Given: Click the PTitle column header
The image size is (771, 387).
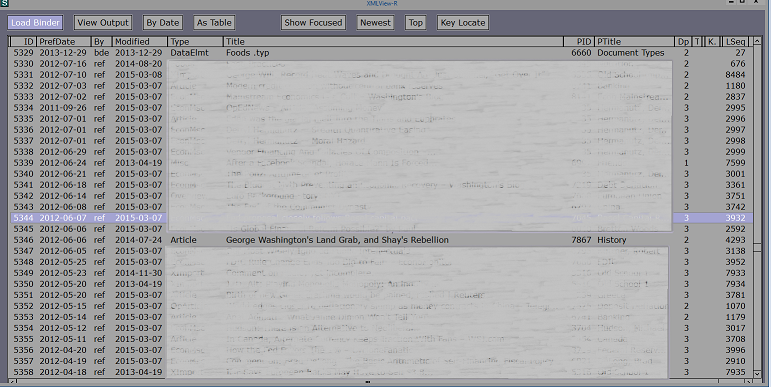Looking at the screenshot, I should (635, 42).
